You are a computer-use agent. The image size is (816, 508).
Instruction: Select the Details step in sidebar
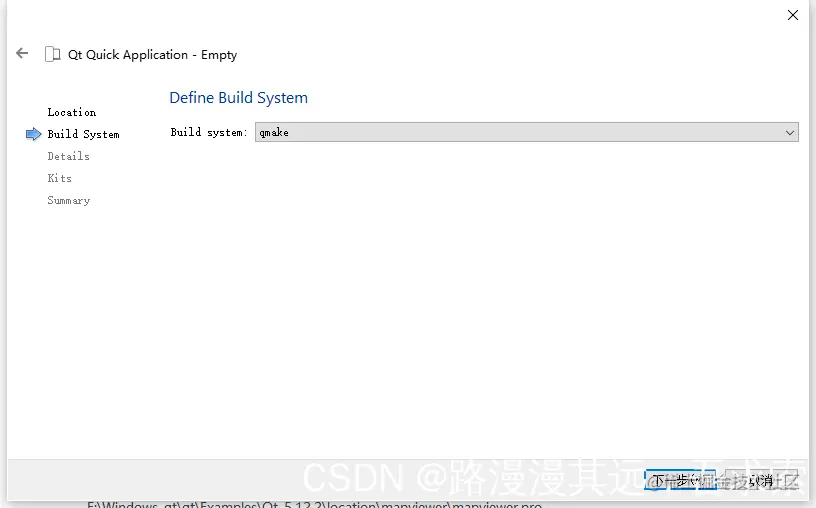[68, 156]
